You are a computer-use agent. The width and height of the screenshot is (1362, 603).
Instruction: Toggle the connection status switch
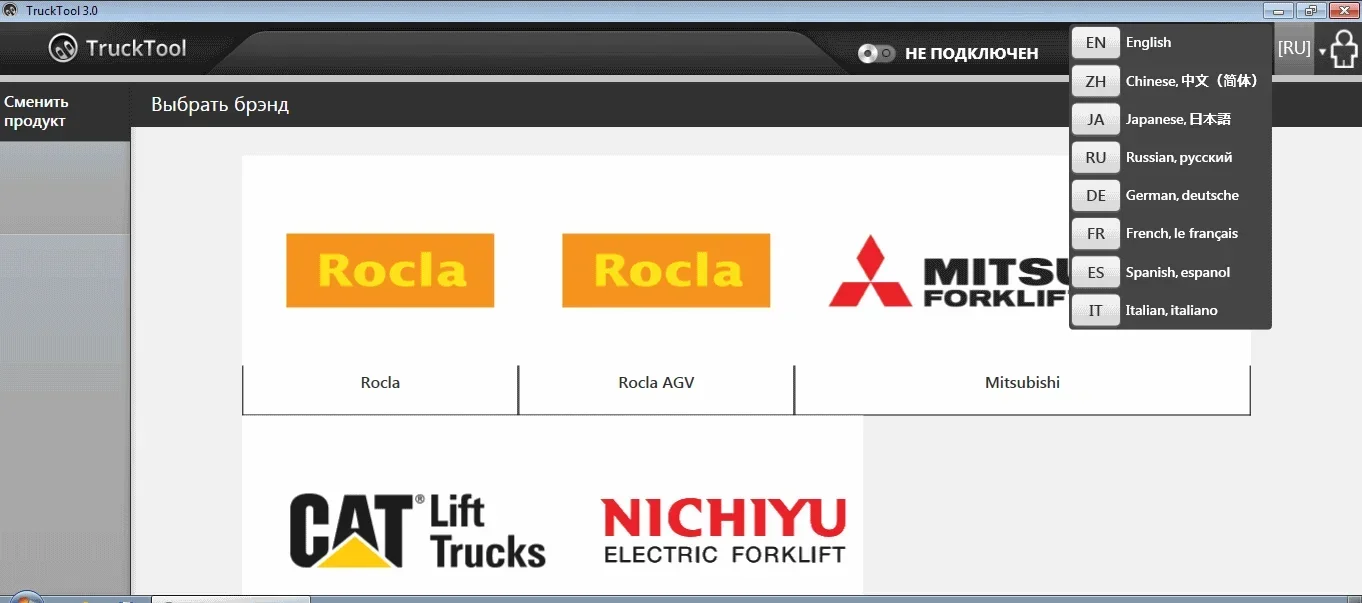[877, 54]
